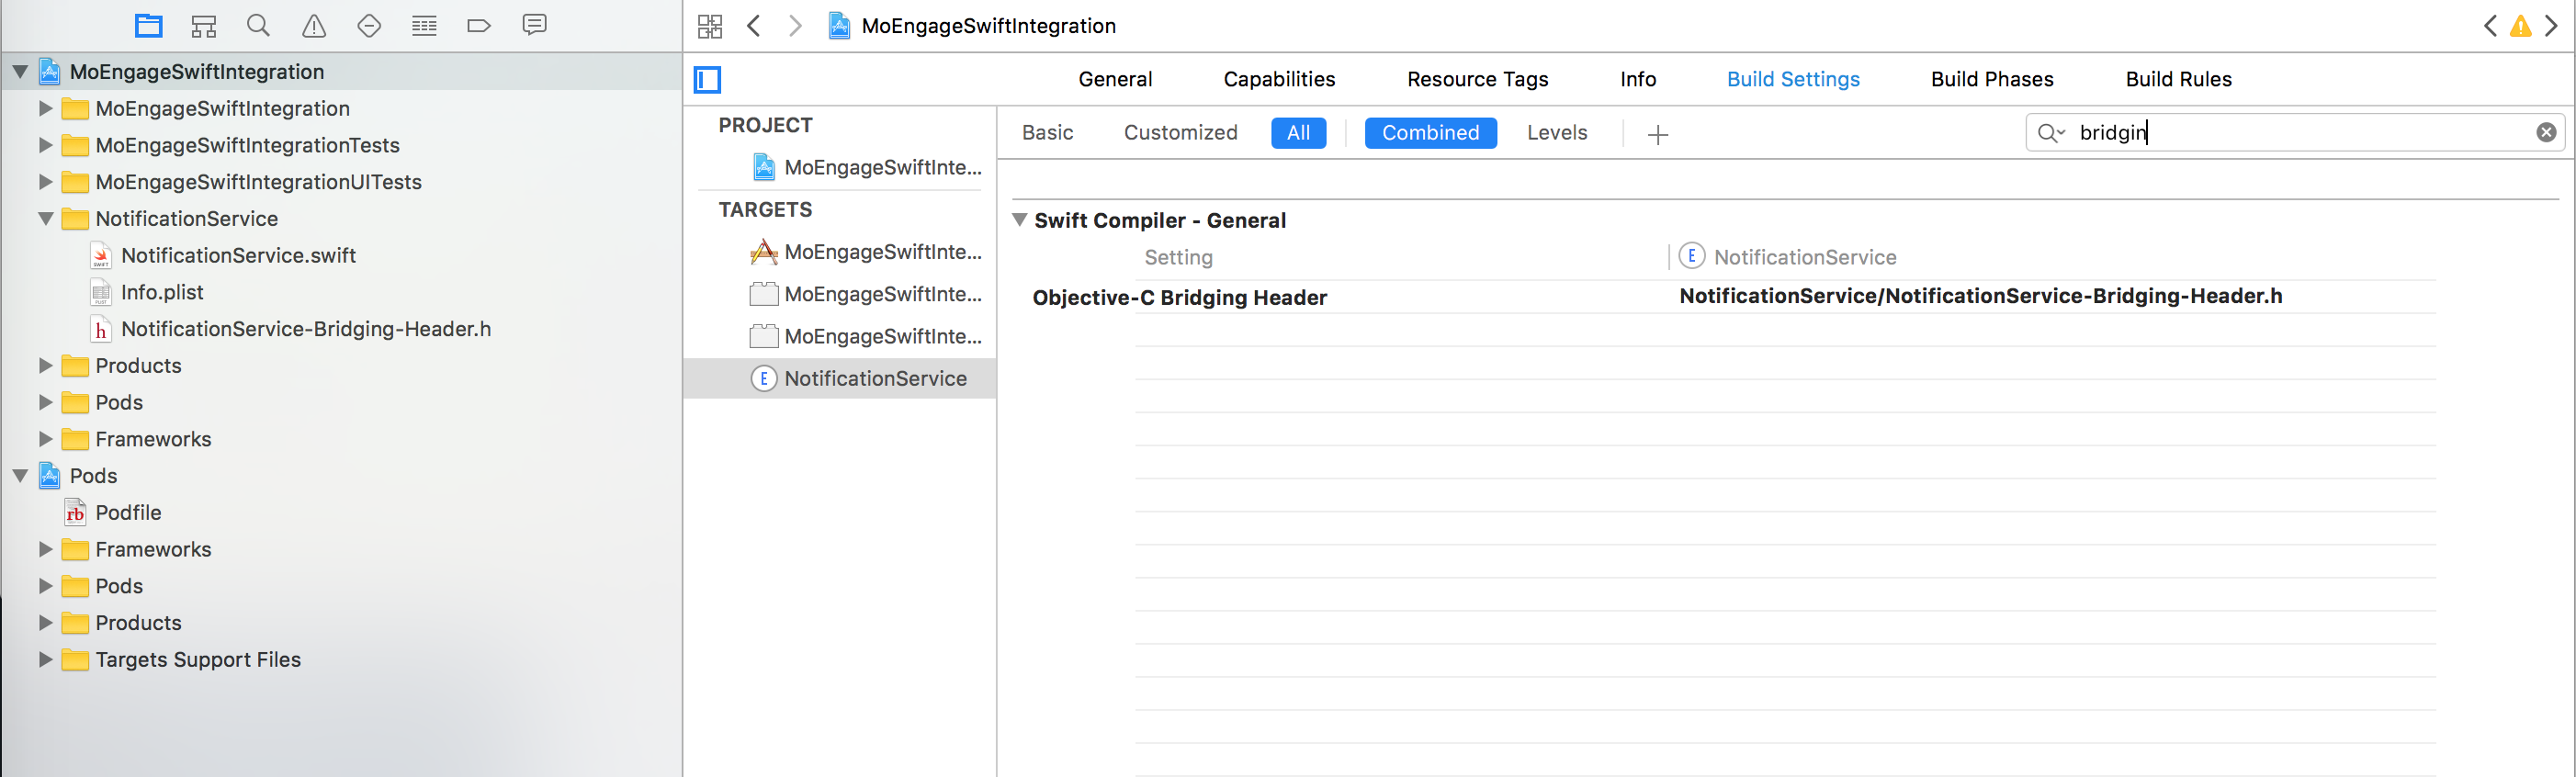Screen dimensions: 2576x777
Task: Clear the build settings search field
Action: coord(2546,132)
